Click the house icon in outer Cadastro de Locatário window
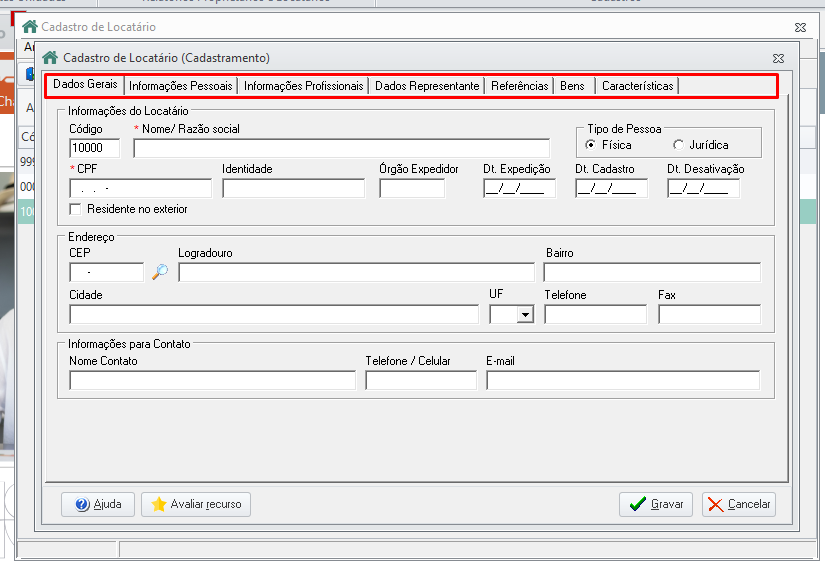The height and width of the screenshot is (563, 825). [30, 26]
